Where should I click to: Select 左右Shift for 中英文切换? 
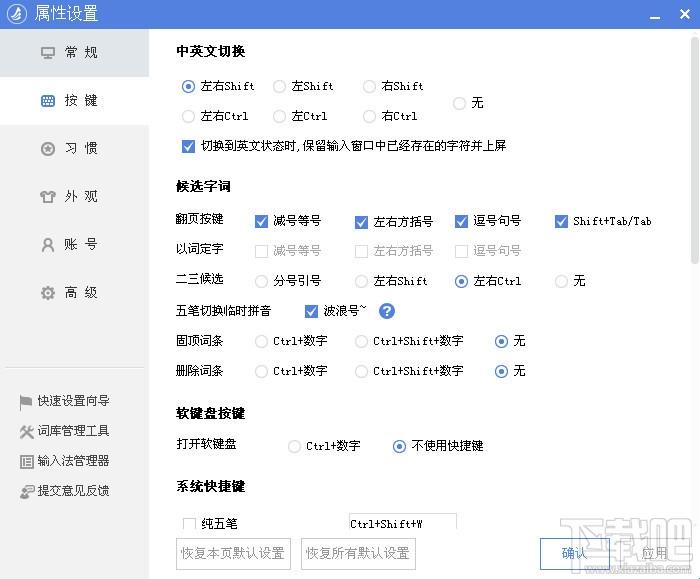(x=188, y=86)
